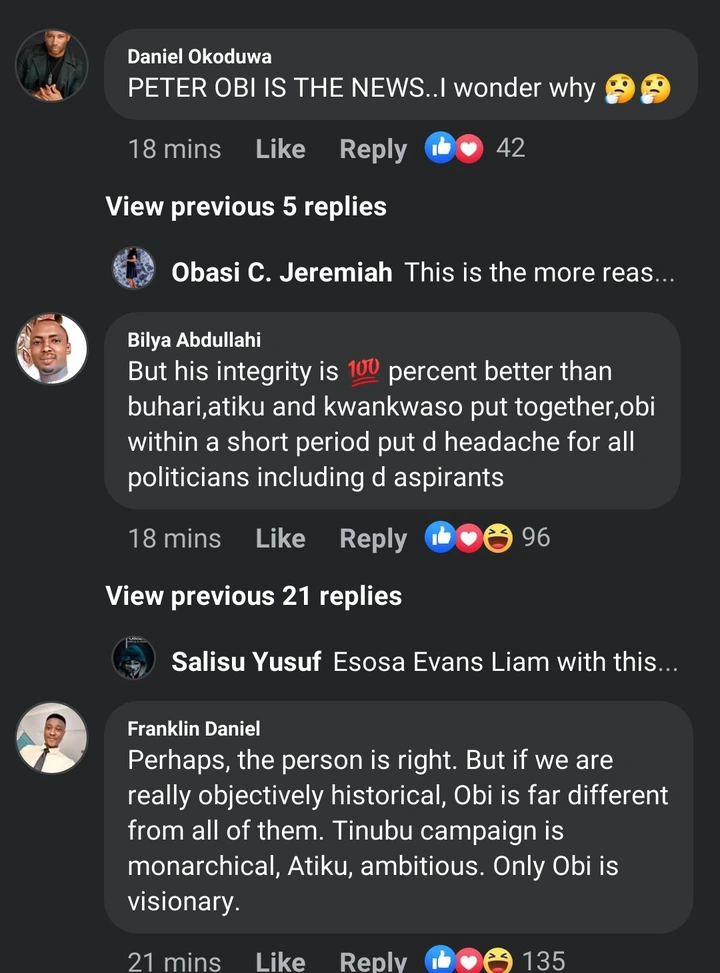Open Franklin Daniel's profile picture

[x=52, y=738]
